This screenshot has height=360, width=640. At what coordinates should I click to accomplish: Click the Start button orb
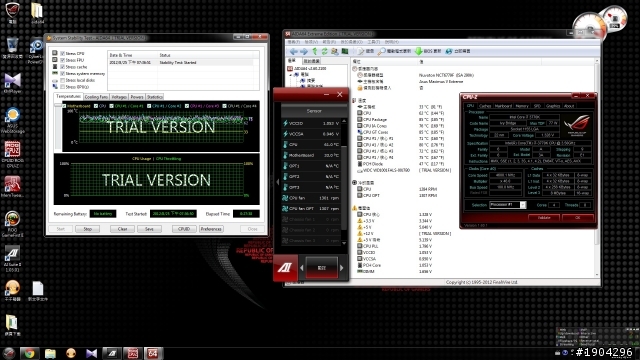(9, 353)
